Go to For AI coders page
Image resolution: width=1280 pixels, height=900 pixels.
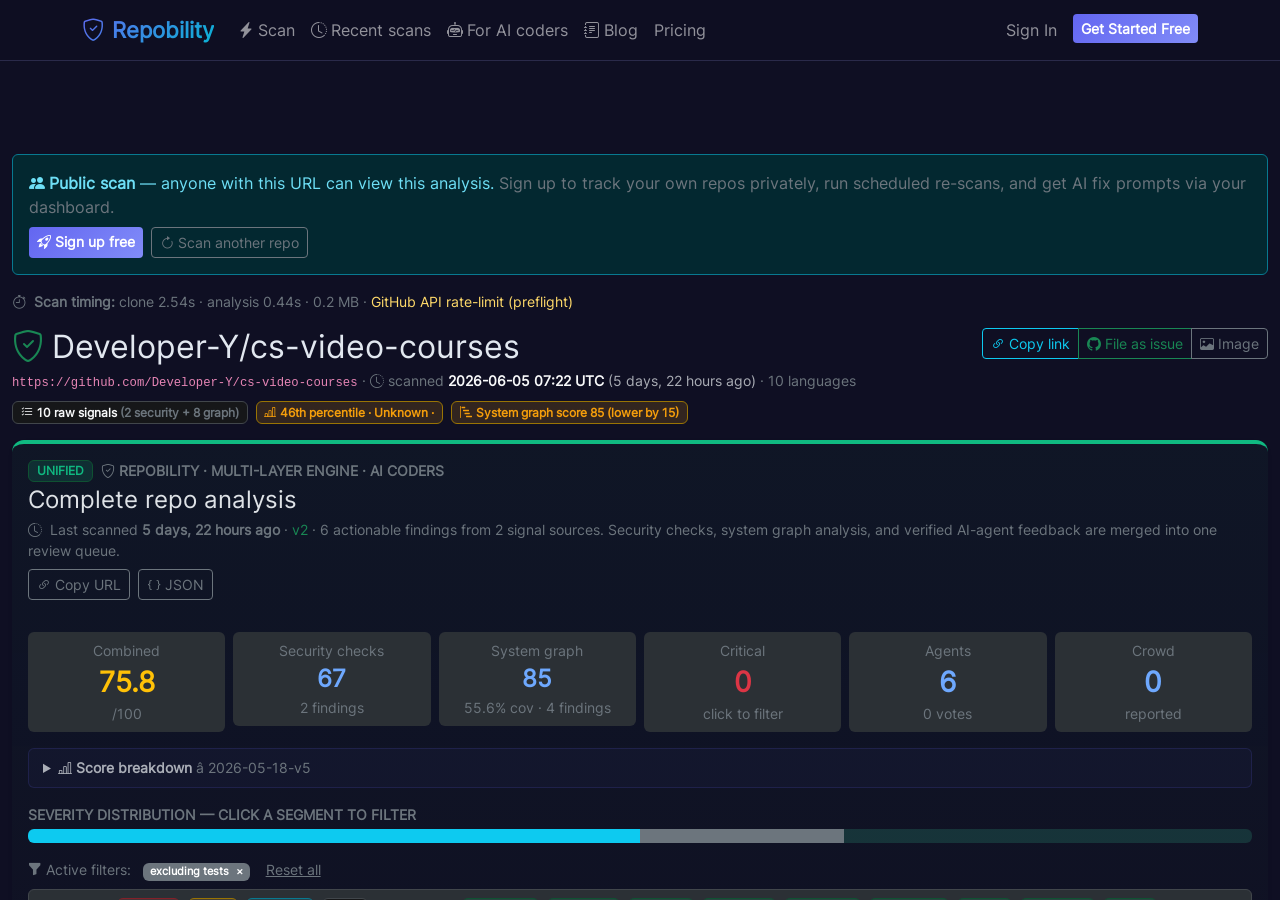(x=507, y=30)
